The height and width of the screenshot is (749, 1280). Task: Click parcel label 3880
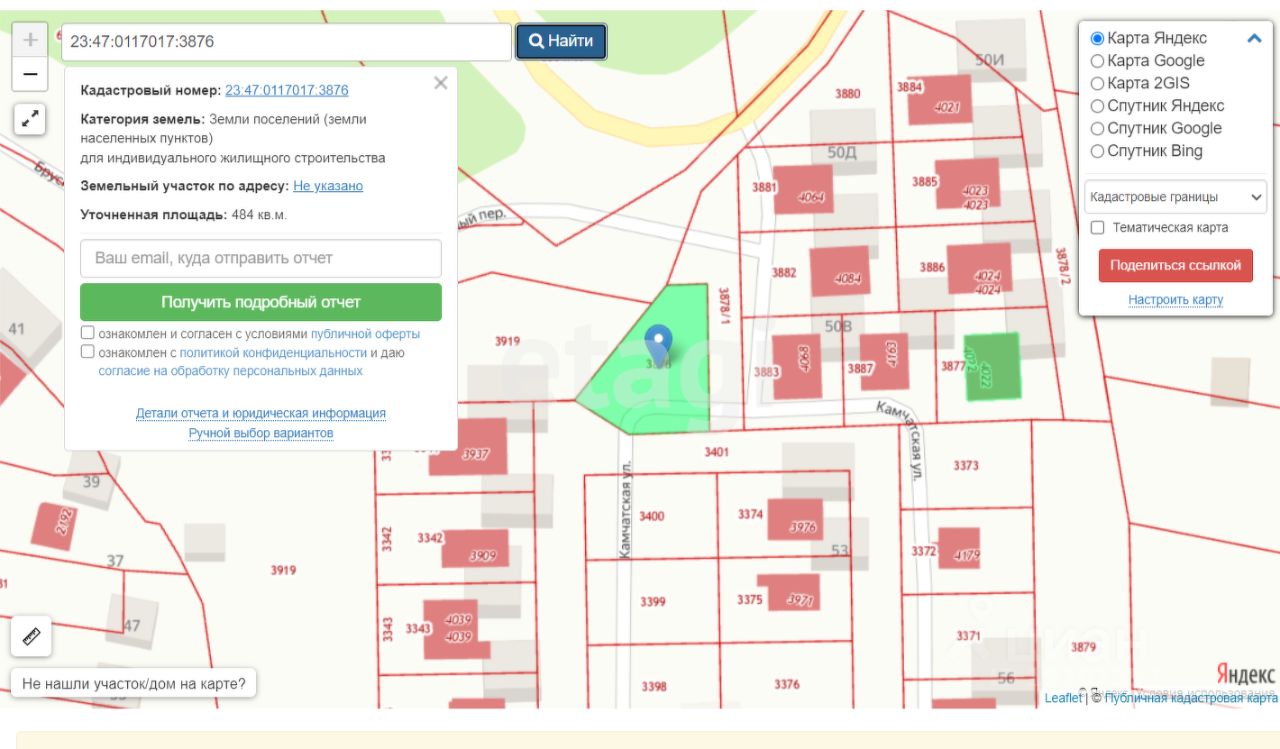[x=847, y=94]
